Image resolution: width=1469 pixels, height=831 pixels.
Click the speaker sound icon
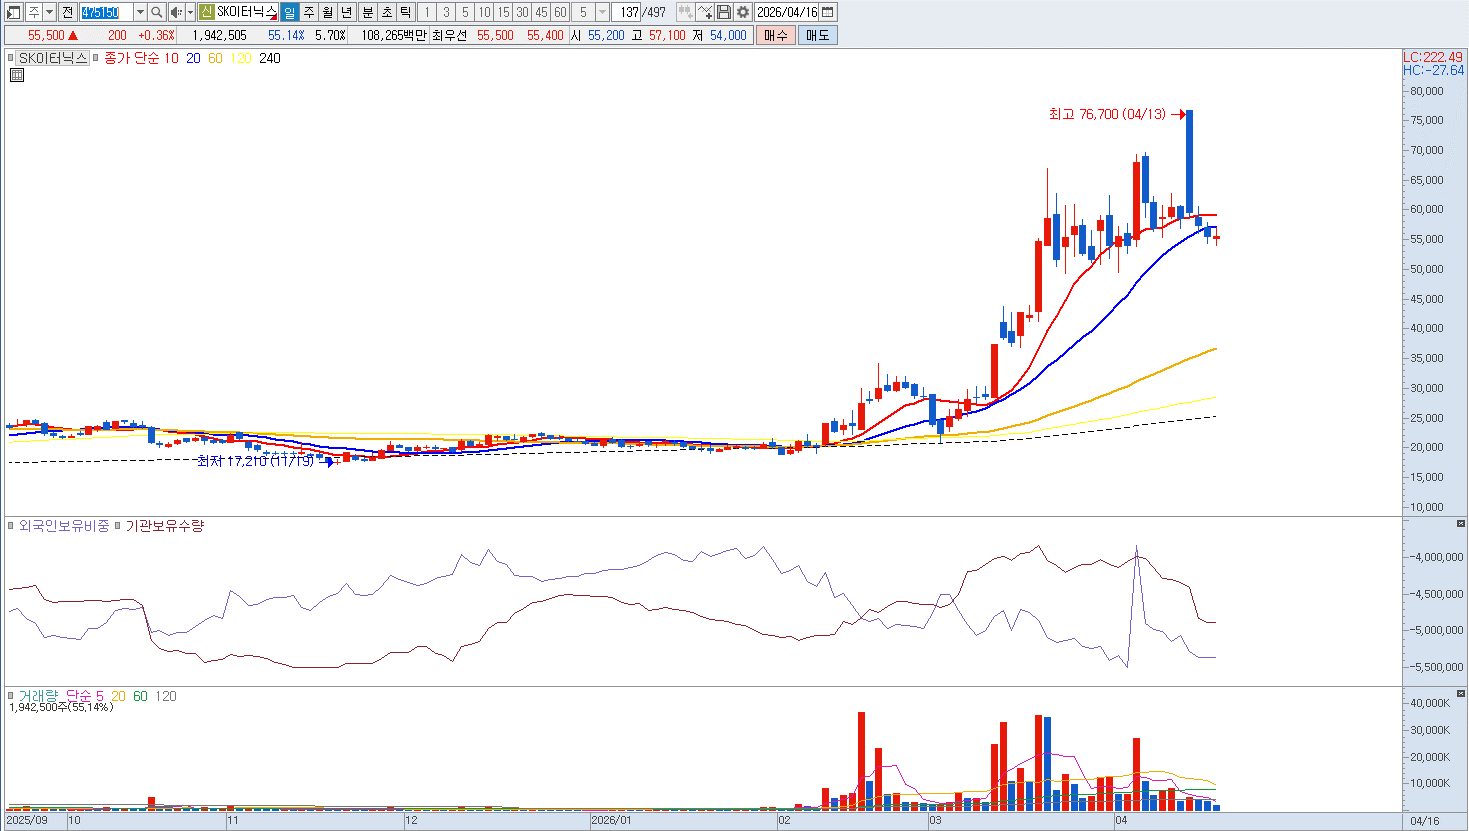(x=176, y=12)
